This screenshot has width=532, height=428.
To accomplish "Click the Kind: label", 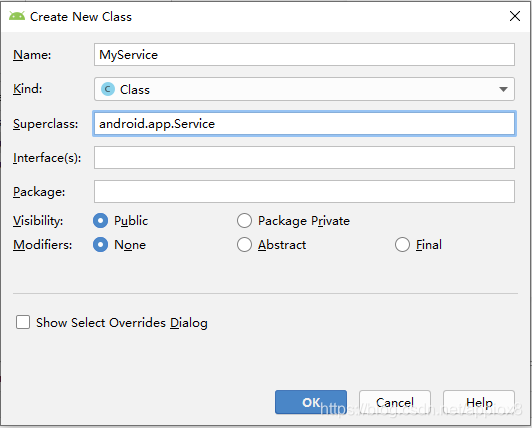I will tap(27, 89).
